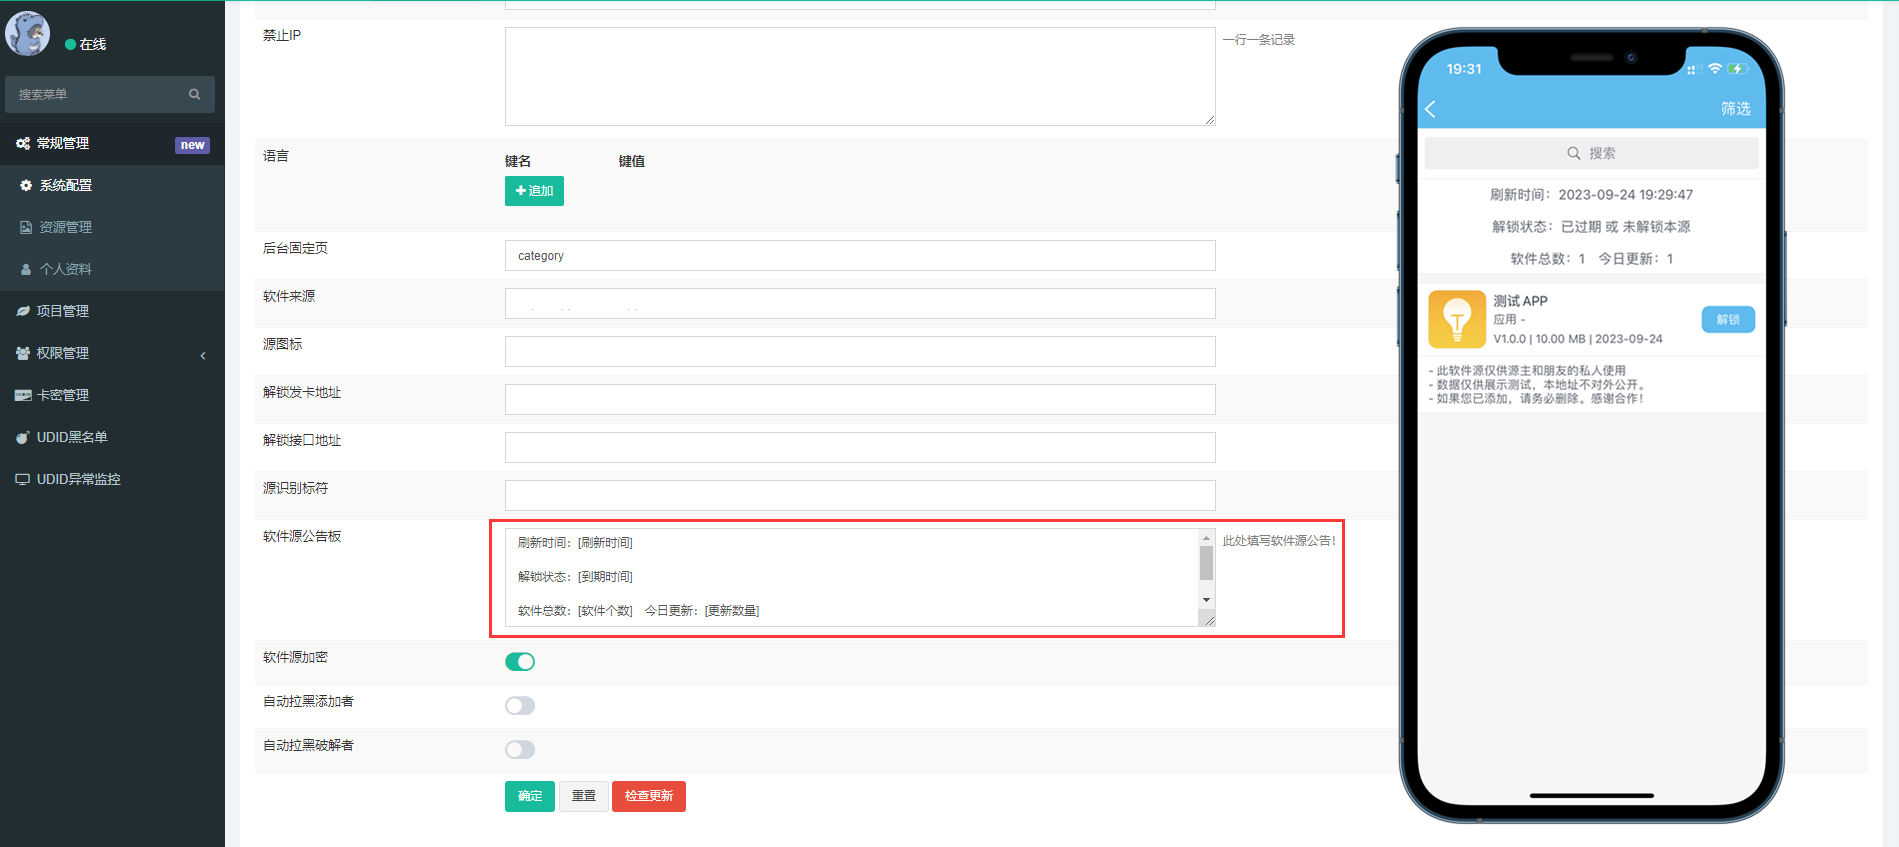Viewport: 1899px width, 847px height.
Task: Click the 此处填写软件源公告! hint text
Action: tap(1279, 541)
